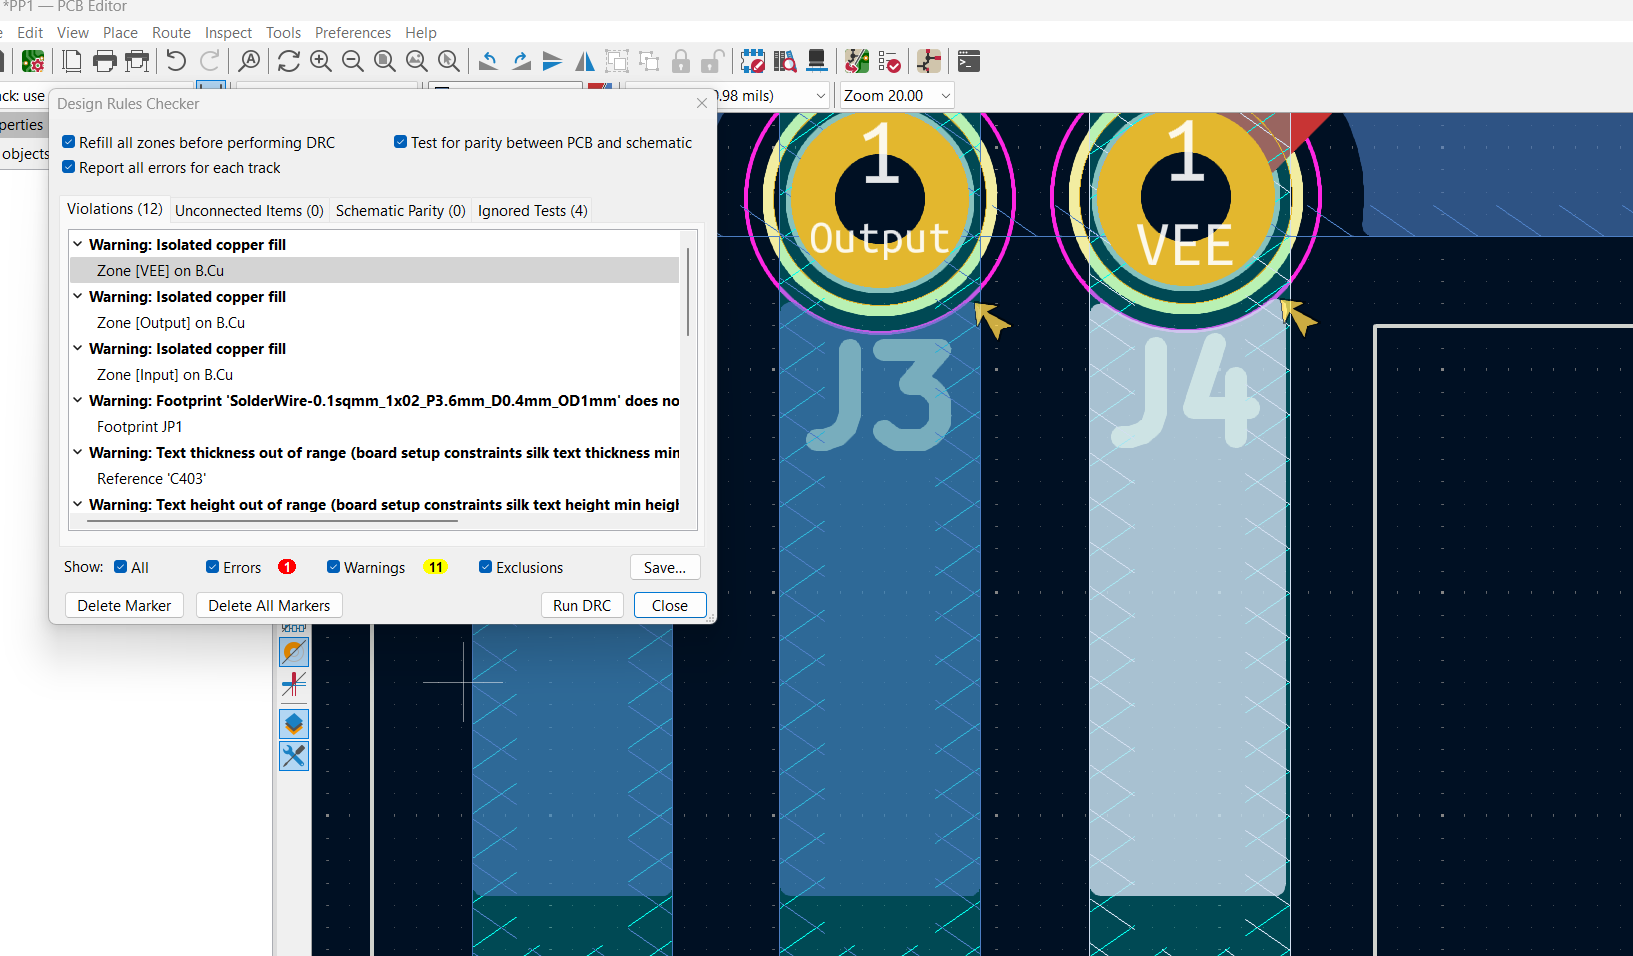The image size is (1633, 956).
Task: Switch to the Unconnected Items (0) tab
Action: pos(249,210)
